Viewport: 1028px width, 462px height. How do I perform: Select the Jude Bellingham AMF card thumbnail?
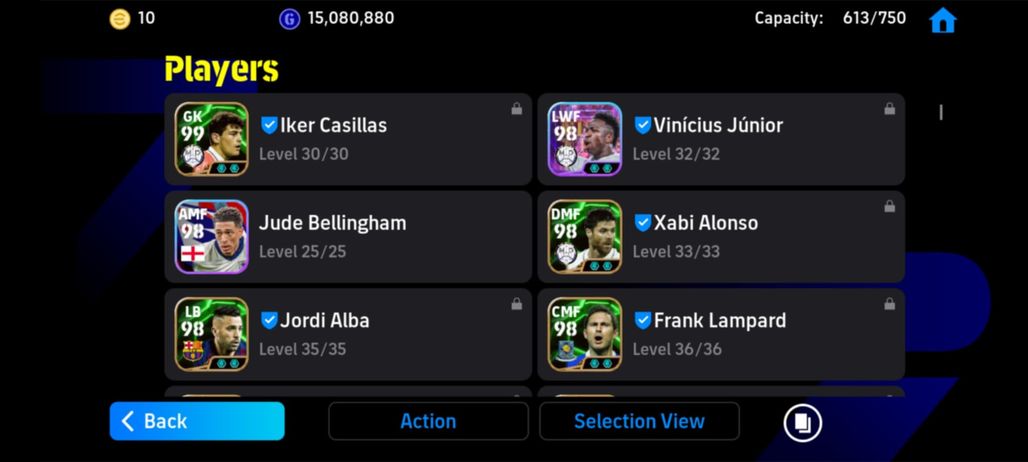point(212,237)
